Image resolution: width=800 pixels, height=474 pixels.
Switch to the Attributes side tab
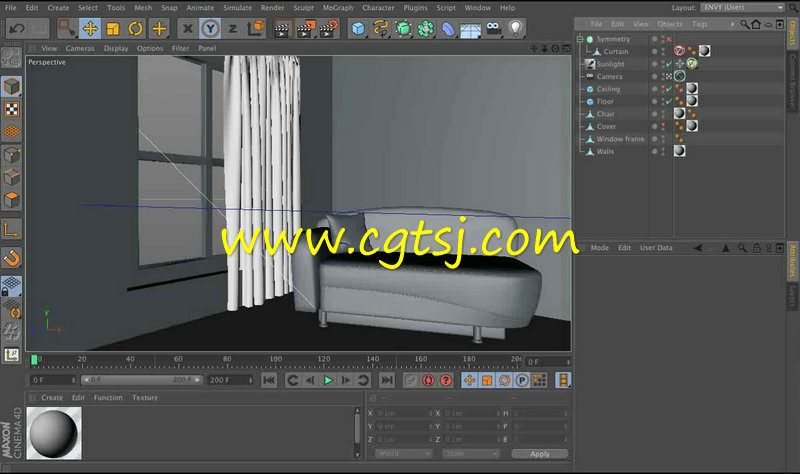coord(792,260)
